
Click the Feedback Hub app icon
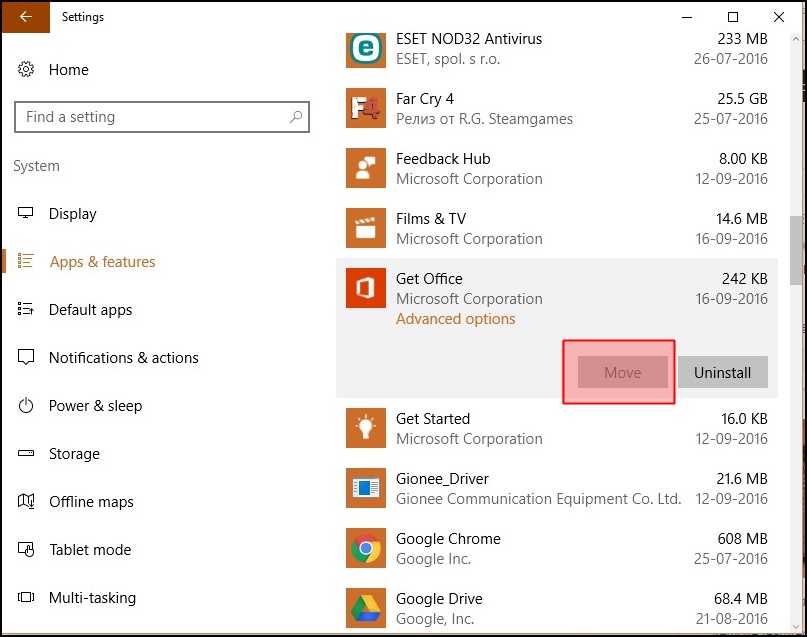tap(365, 168)
